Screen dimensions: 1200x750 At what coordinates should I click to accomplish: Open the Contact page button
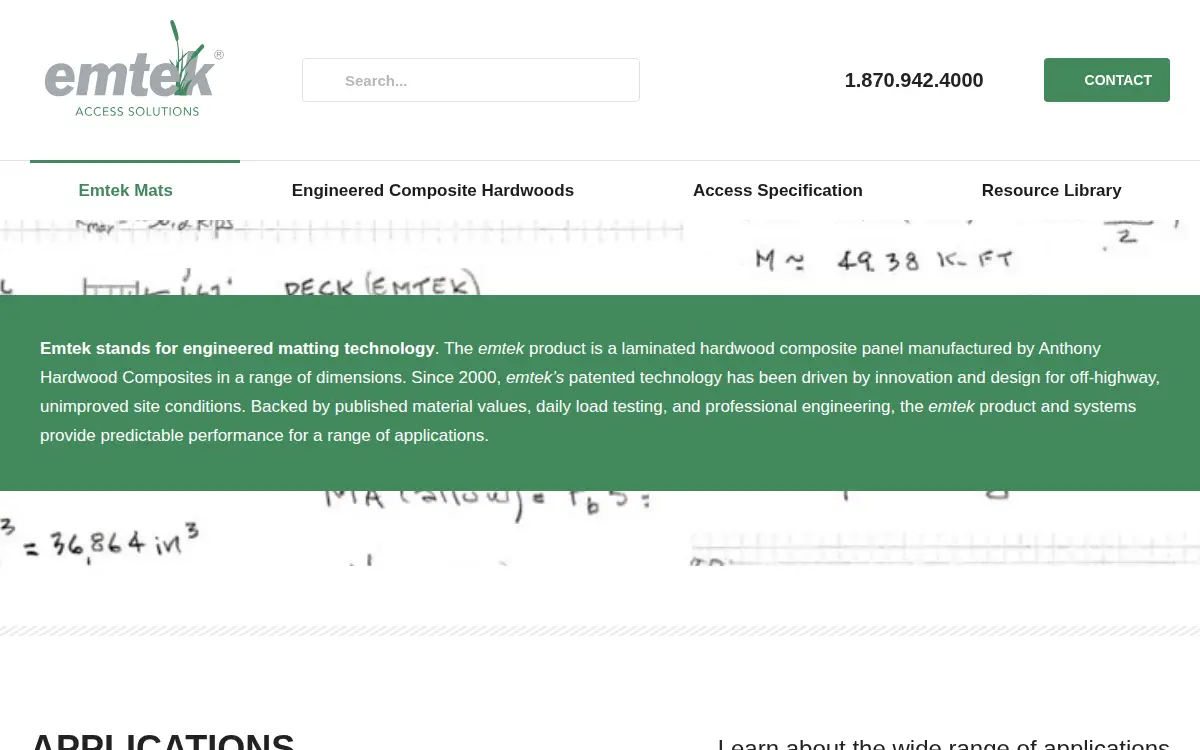(1107, 80)
